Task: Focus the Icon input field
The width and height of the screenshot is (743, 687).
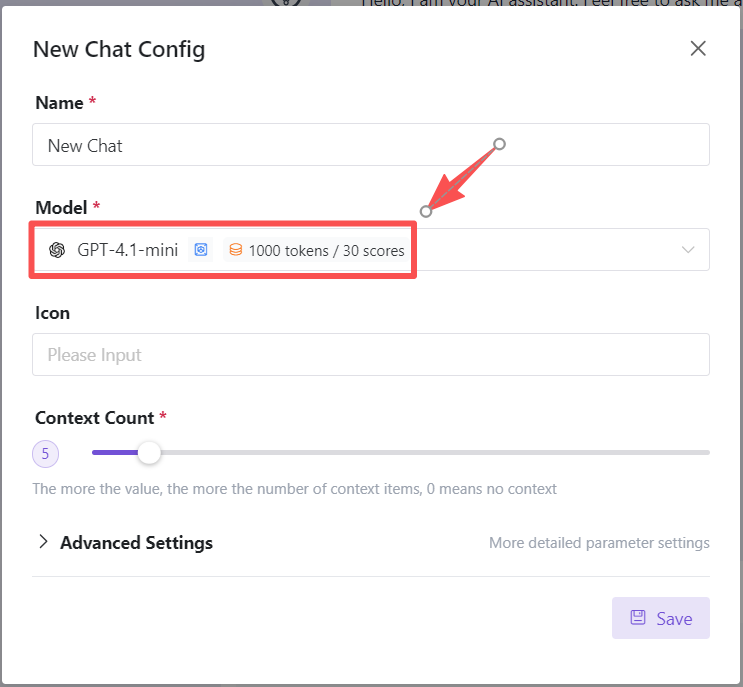Action: point(370,355)
